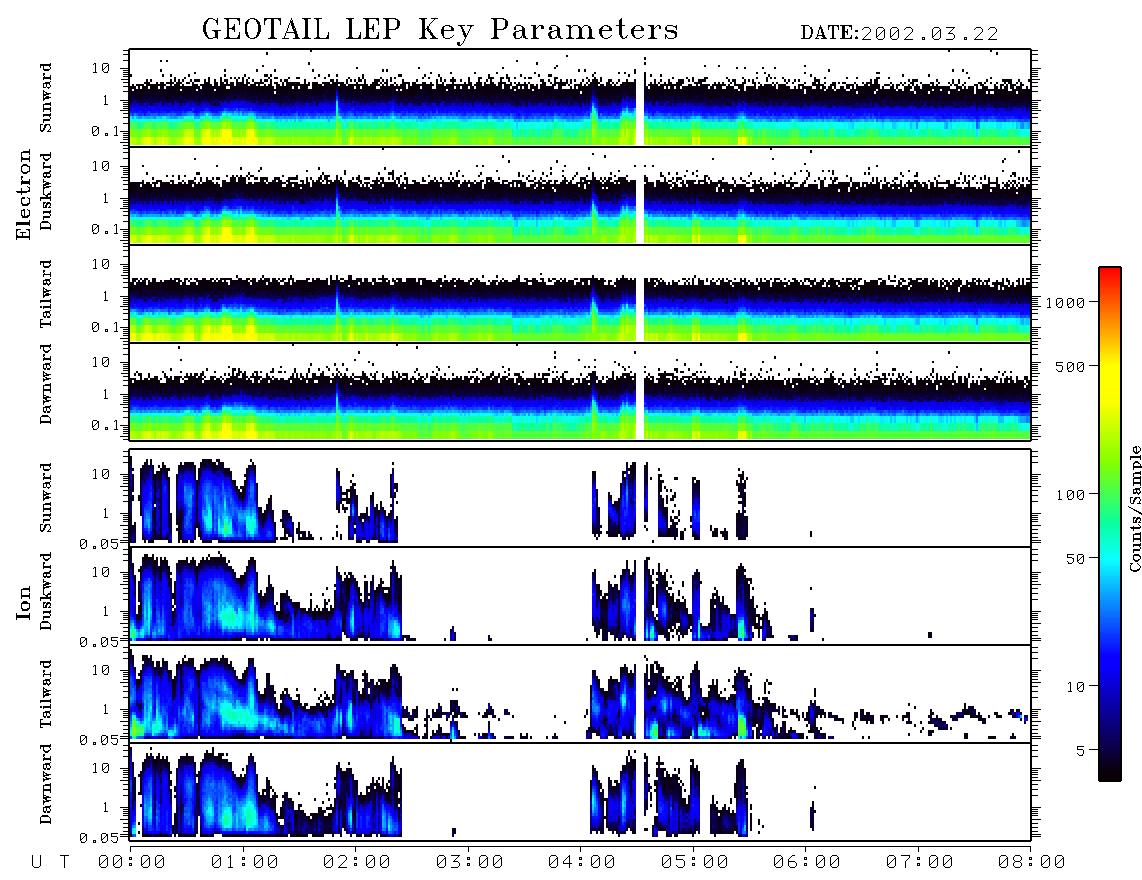Viewport: 1142px width, 880px height.
Task: Click the "100" color bar tick label
Action: (1071, 495)
